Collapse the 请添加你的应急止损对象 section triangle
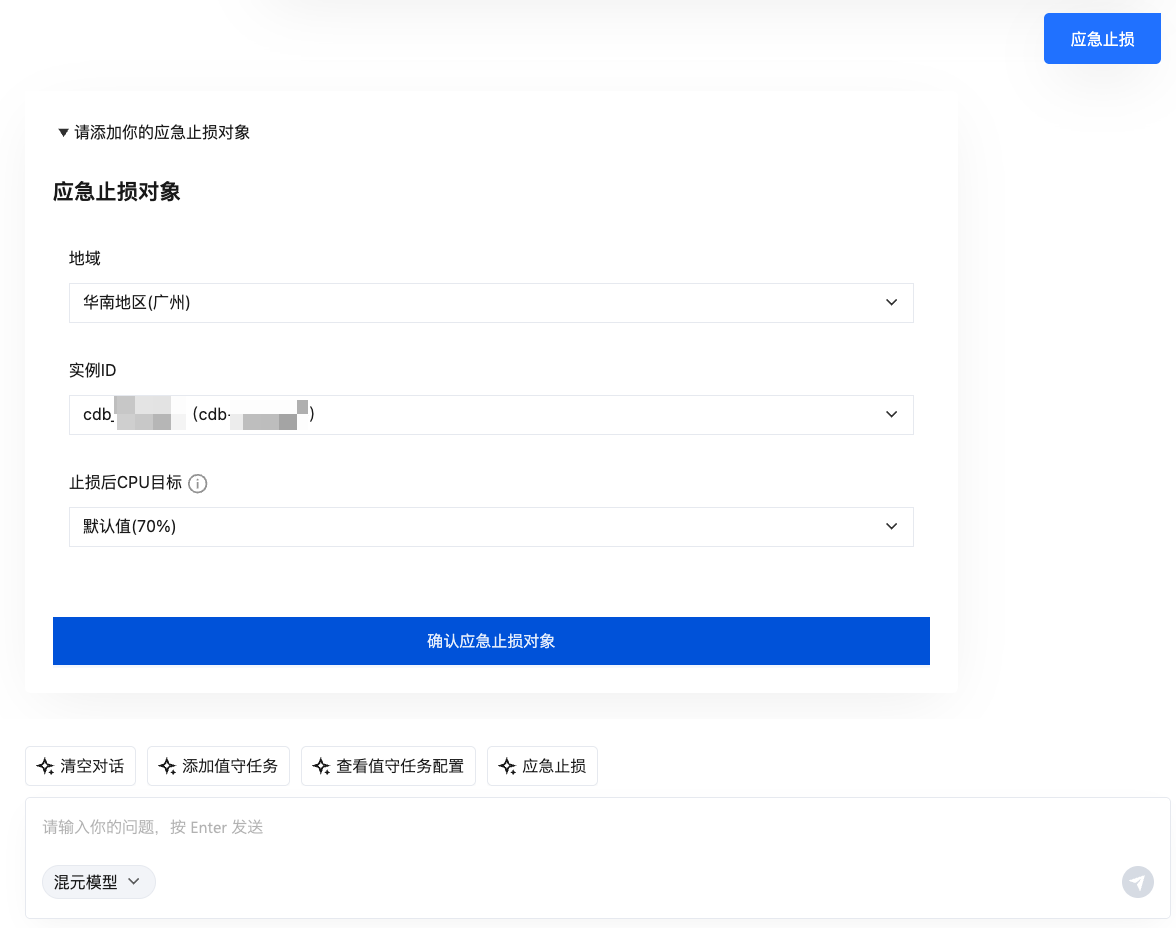This screenshot has width=1176, height=928. coord(64,133)
